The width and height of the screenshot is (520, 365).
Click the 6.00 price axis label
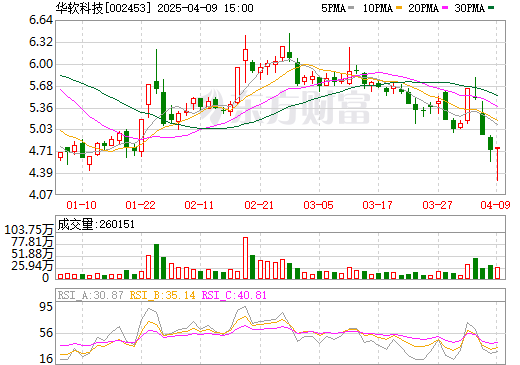point(41,64)
